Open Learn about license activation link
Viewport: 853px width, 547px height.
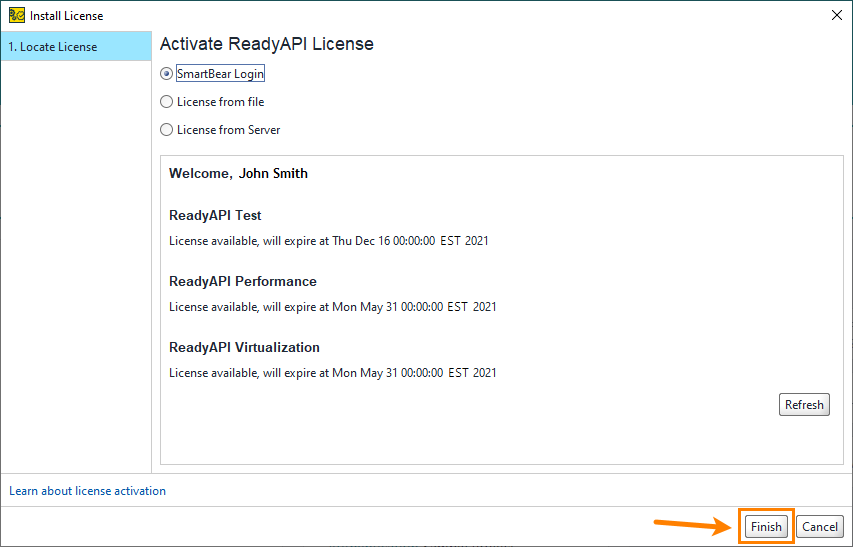88,490
